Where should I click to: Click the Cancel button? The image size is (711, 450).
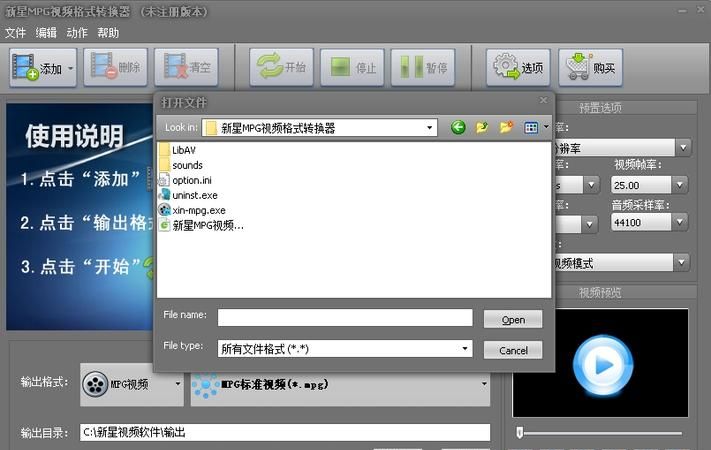coord(513,350)
